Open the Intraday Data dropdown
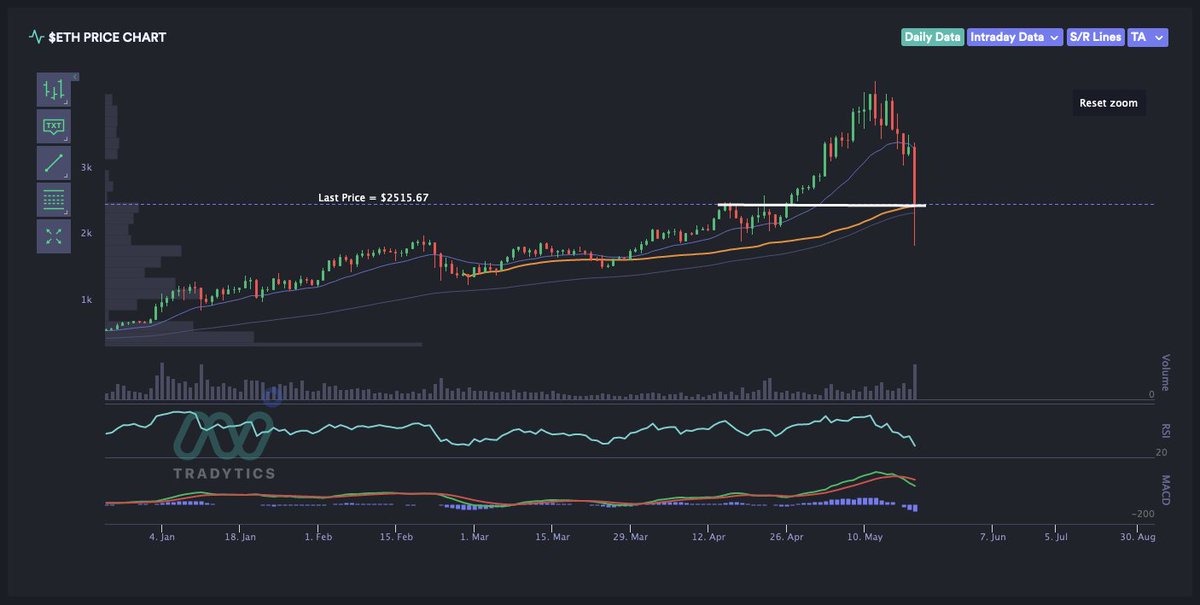1200x605 pixels. pyautogui.click(x=1015, y=37)
